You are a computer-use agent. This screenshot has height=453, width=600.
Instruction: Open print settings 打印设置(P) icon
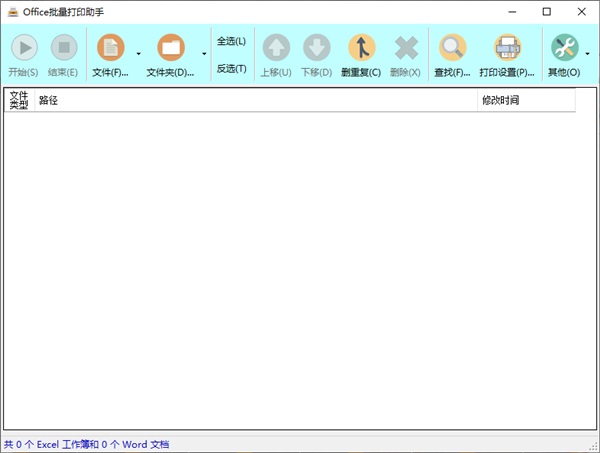(507, 48)
